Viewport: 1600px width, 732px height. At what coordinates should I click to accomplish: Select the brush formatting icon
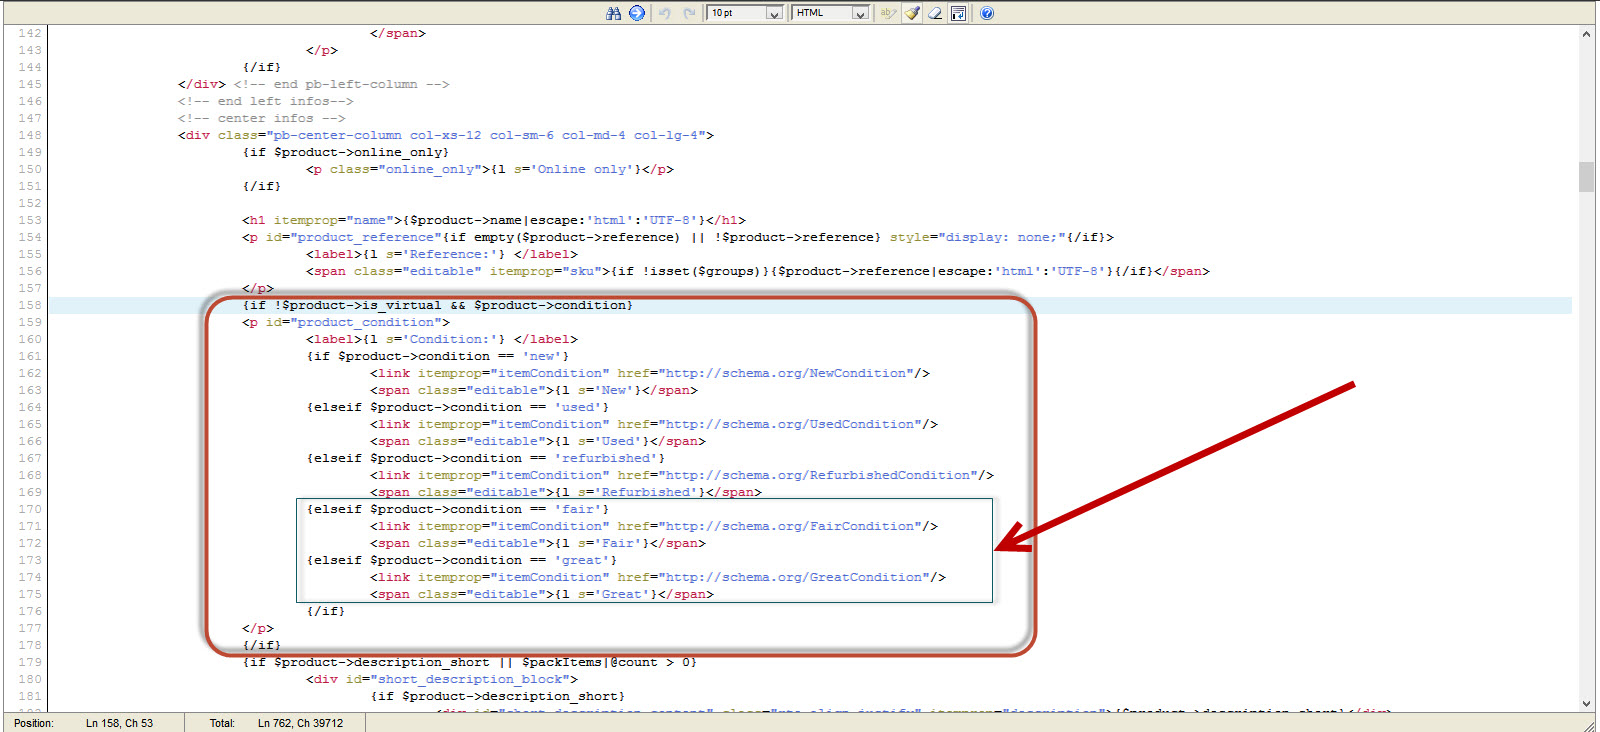912,13
